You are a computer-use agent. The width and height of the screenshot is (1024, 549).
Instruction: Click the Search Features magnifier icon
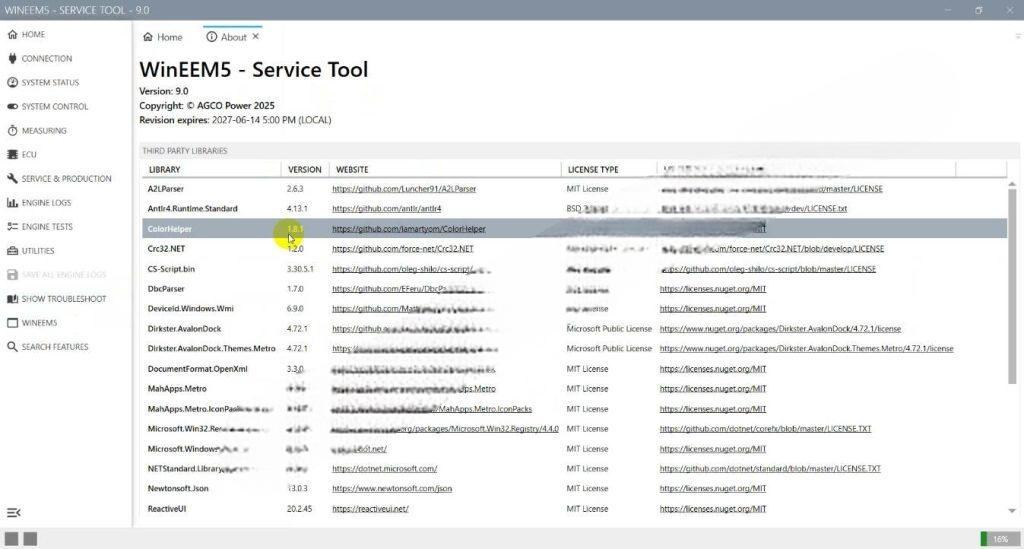point(12,347)
